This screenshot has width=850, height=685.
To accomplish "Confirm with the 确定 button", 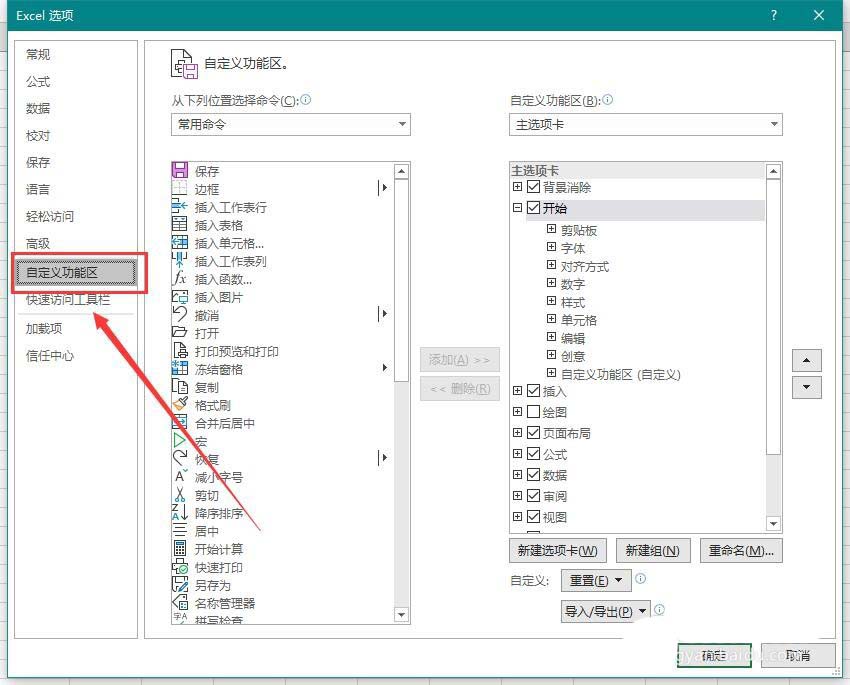I will (x=714, y=656).
